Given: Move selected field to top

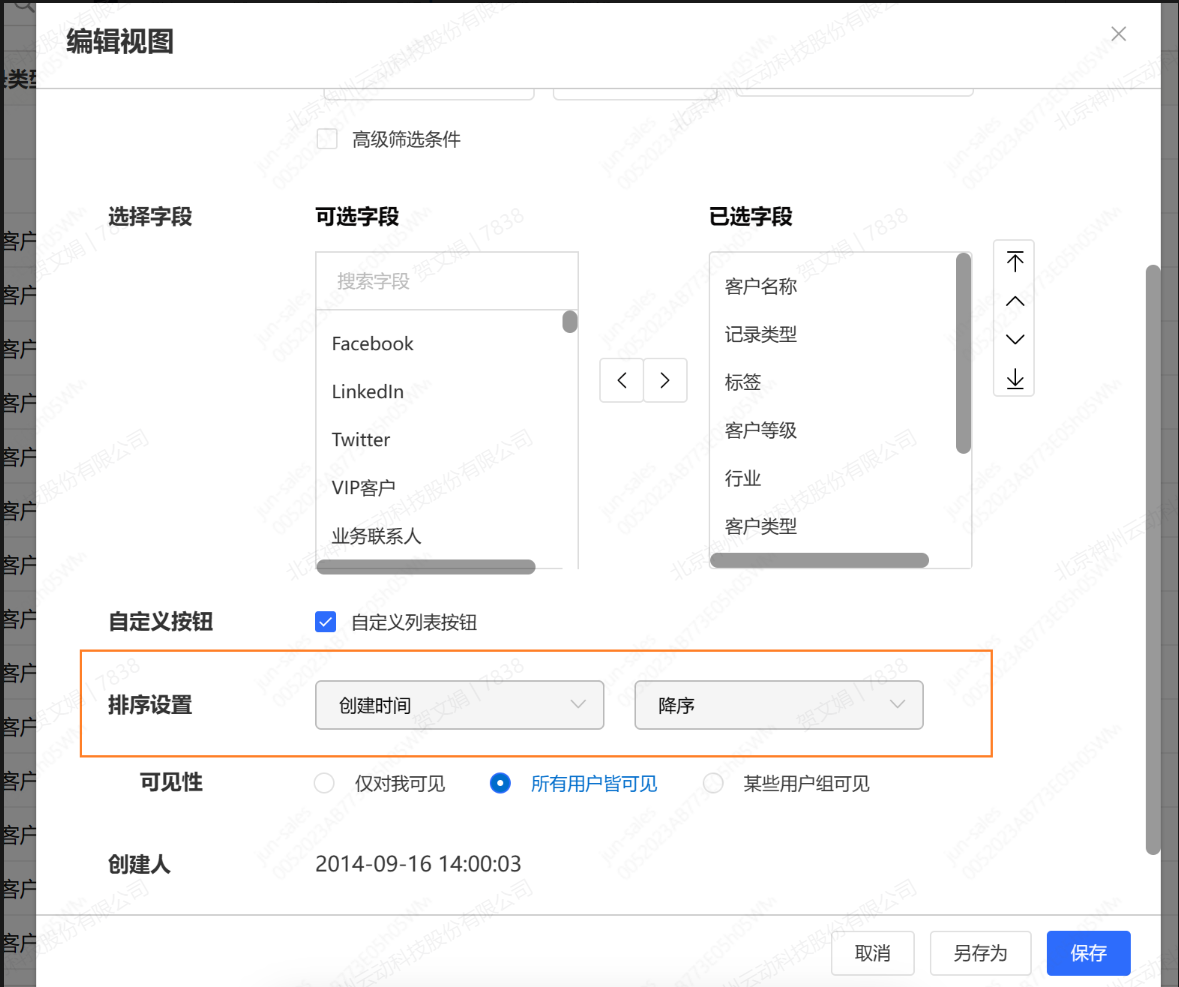Looking at the screenshot, I should pyautogui.click(x=1014, y=262).
